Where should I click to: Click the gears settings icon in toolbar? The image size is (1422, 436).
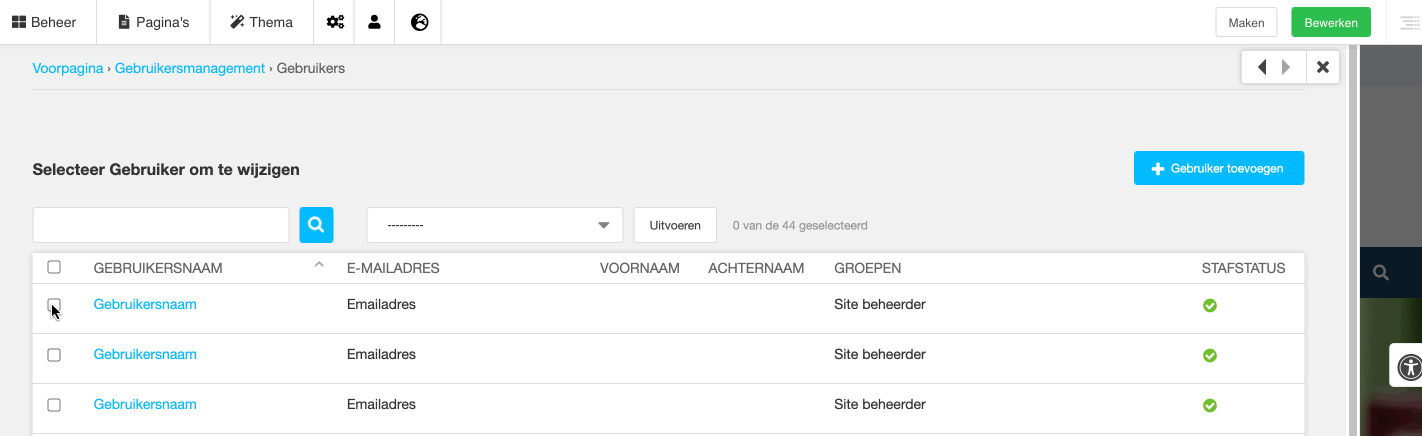(x=335, y=22)
